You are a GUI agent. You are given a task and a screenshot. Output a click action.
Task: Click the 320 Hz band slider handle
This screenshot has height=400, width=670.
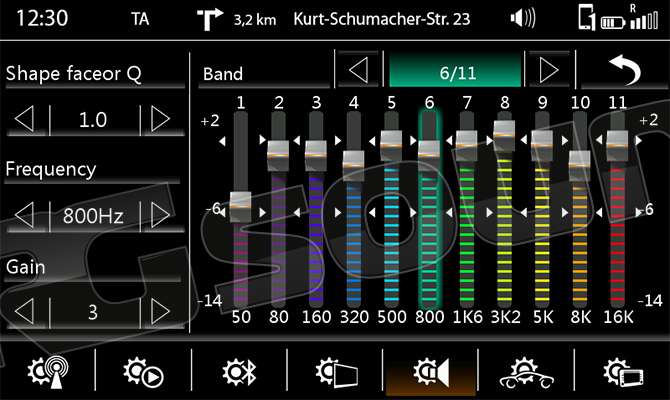tap(353, 166)
